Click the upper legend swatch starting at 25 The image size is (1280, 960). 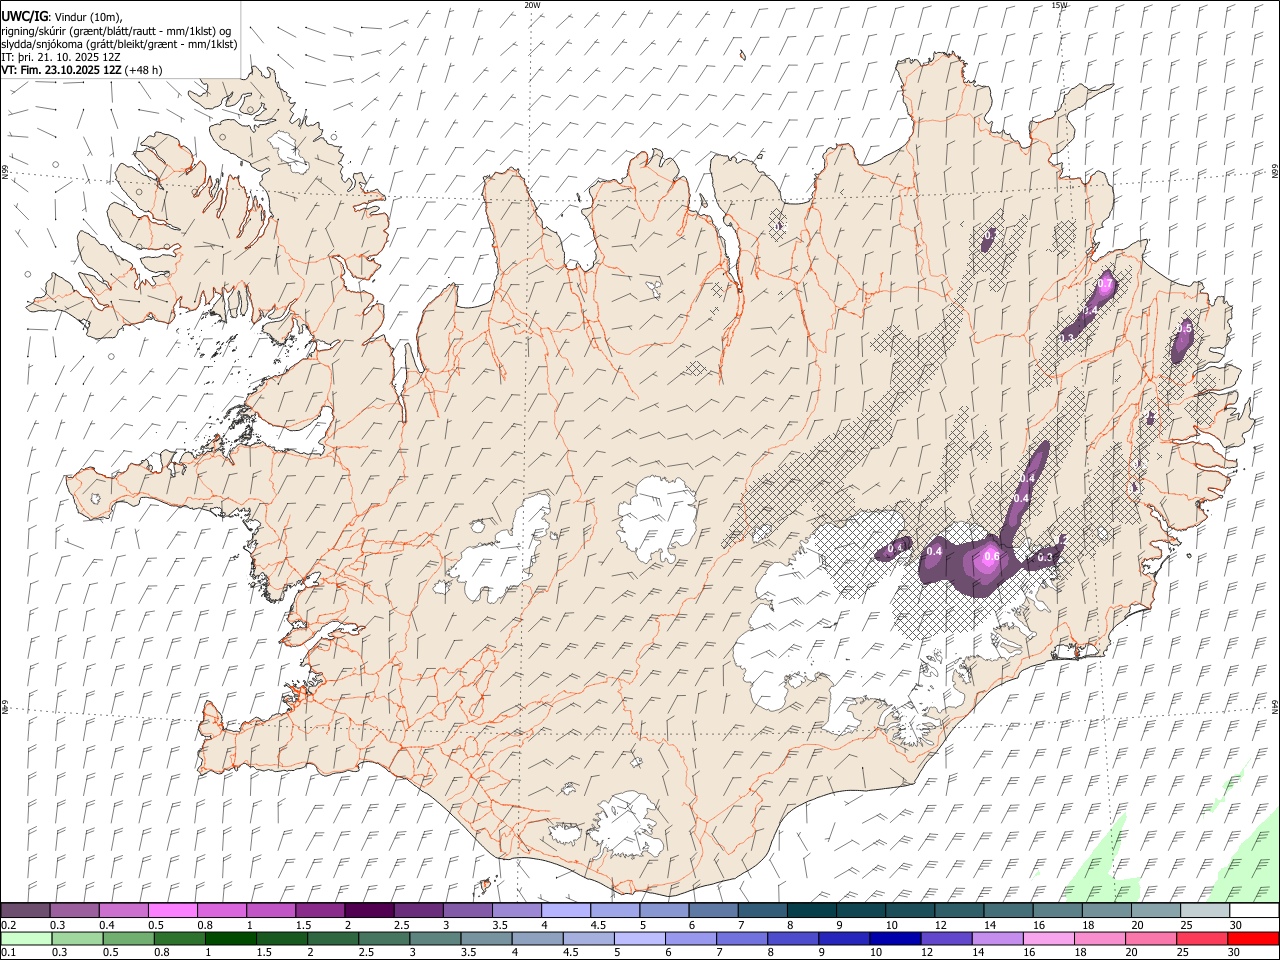[1204, 911]
